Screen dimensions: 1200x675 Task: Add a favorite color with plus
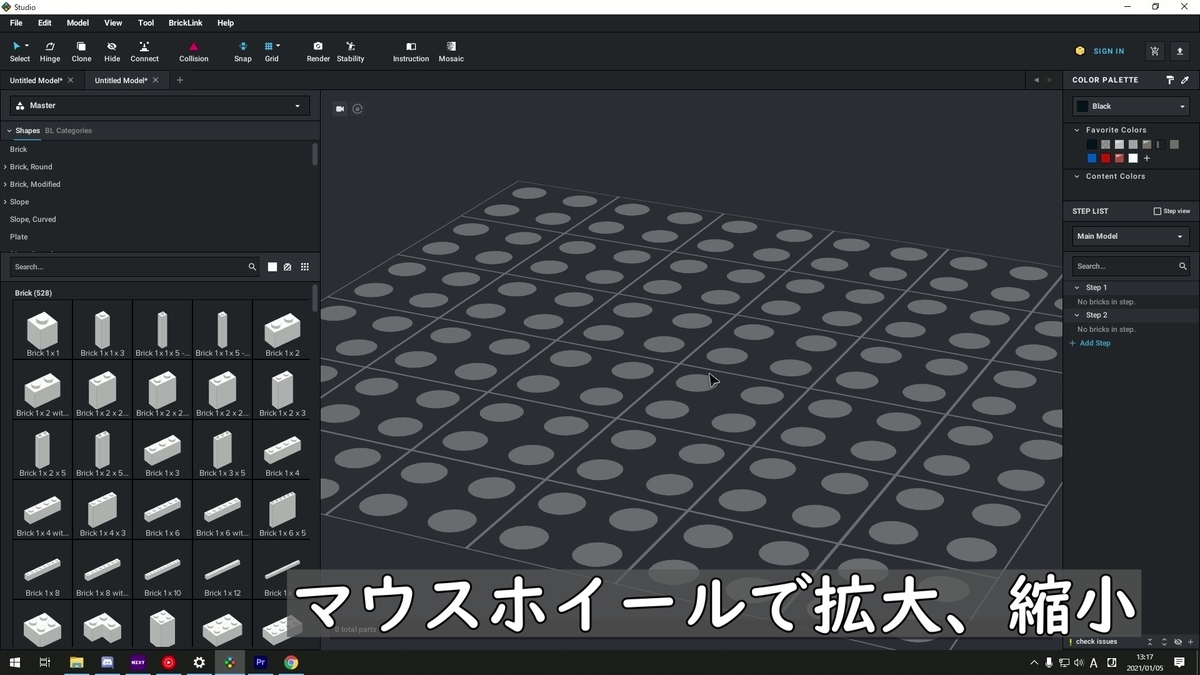[1147, 158]
